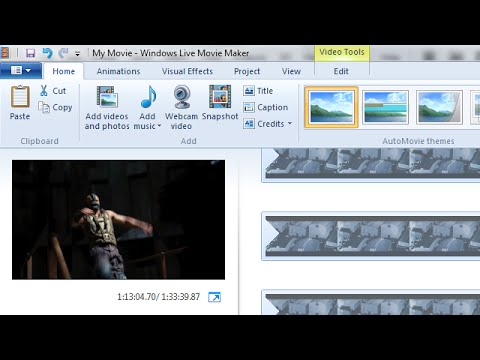Click the Save project icon
480x360 pixels.
tap(30, 53)
